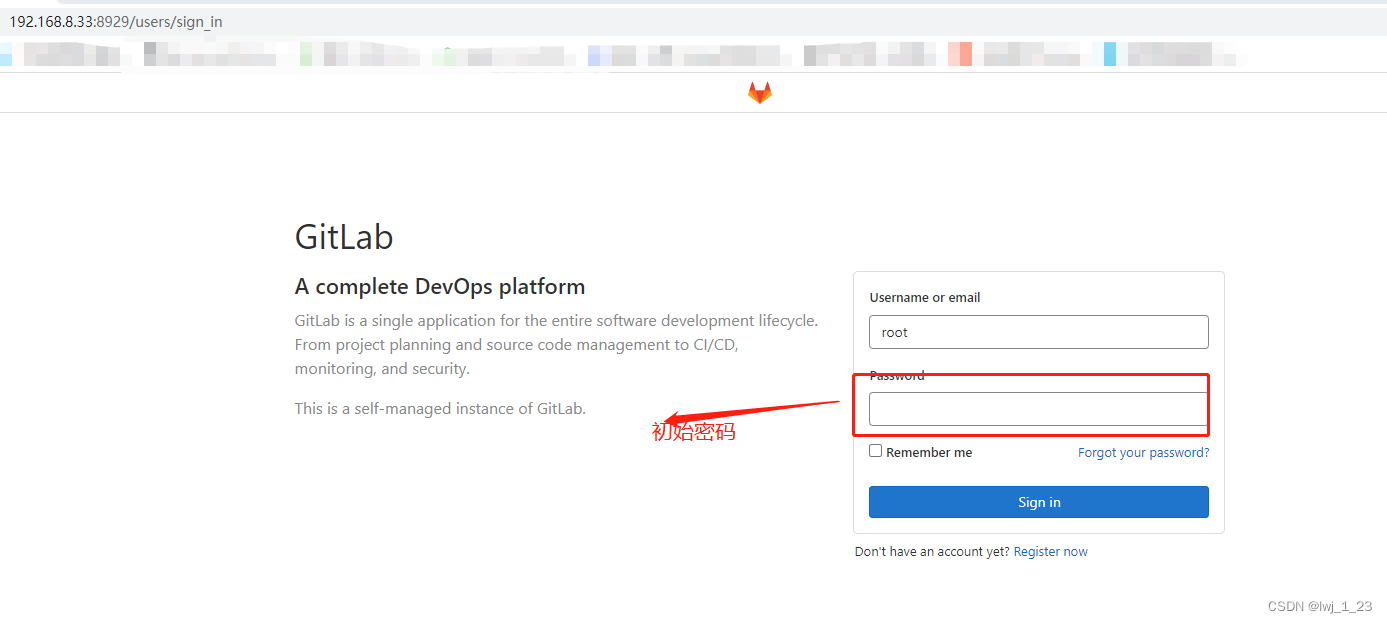Enable the Remember me checkbox

pos(875,450)
